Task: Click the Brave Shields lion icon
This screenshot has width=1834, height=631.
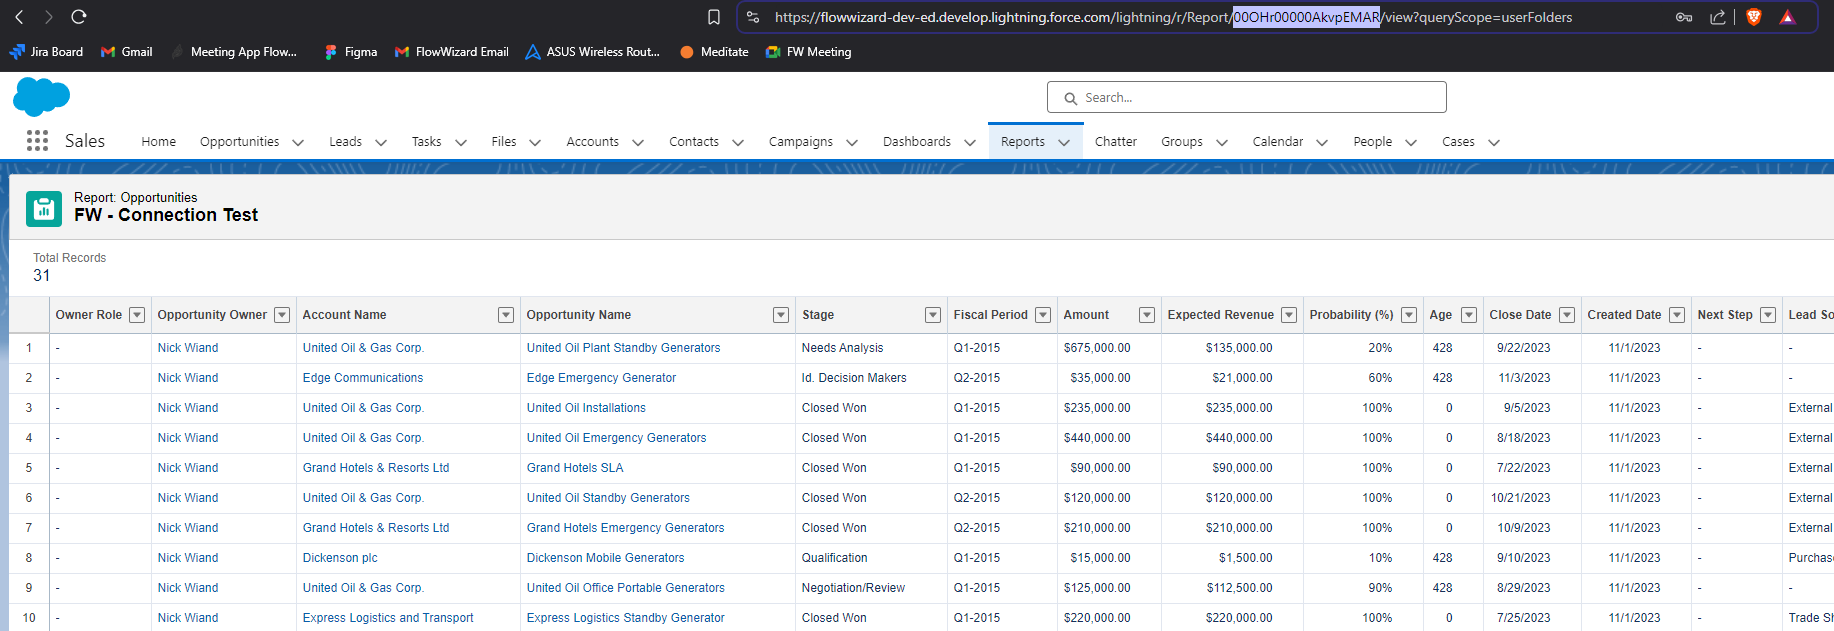Action: [1753, 17]
